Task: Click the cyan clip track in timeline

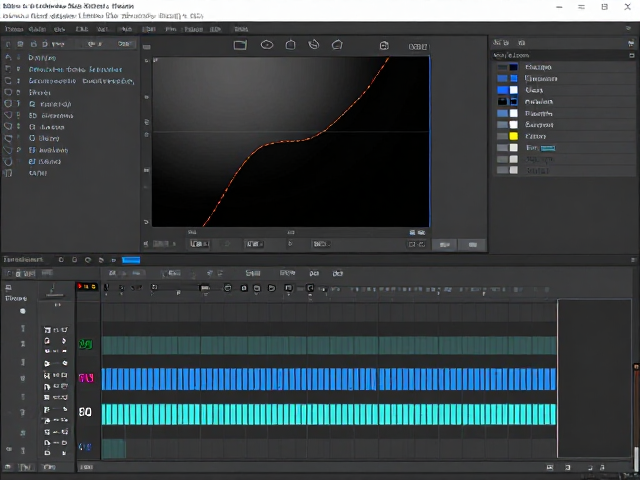Action: pos(329,414)
